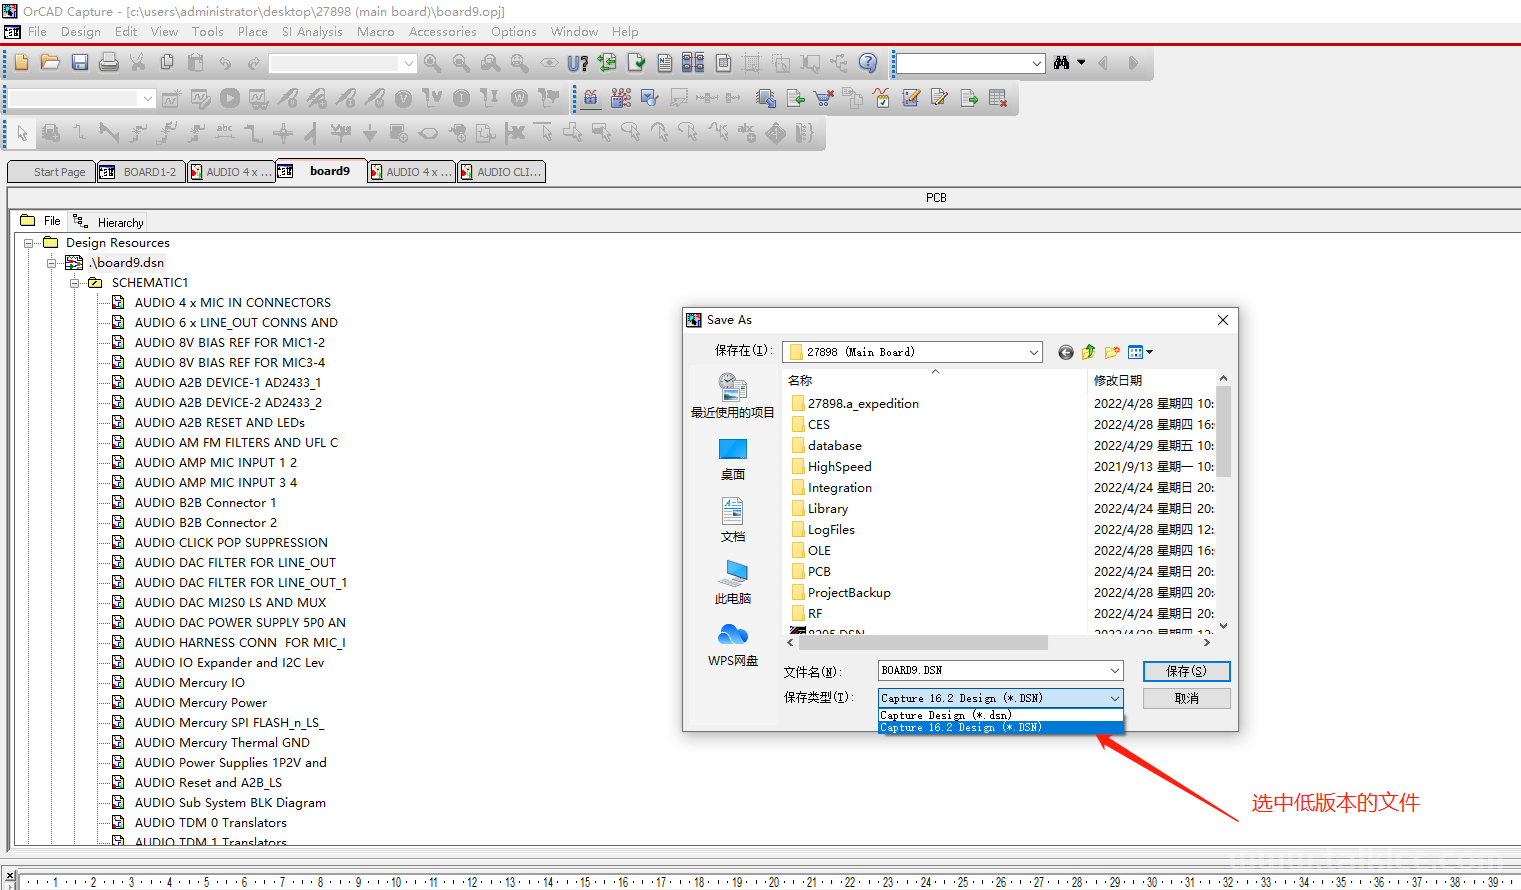Click the Save diskette toolbar icon
1521x890 pixels.
(x=80, y=62)
